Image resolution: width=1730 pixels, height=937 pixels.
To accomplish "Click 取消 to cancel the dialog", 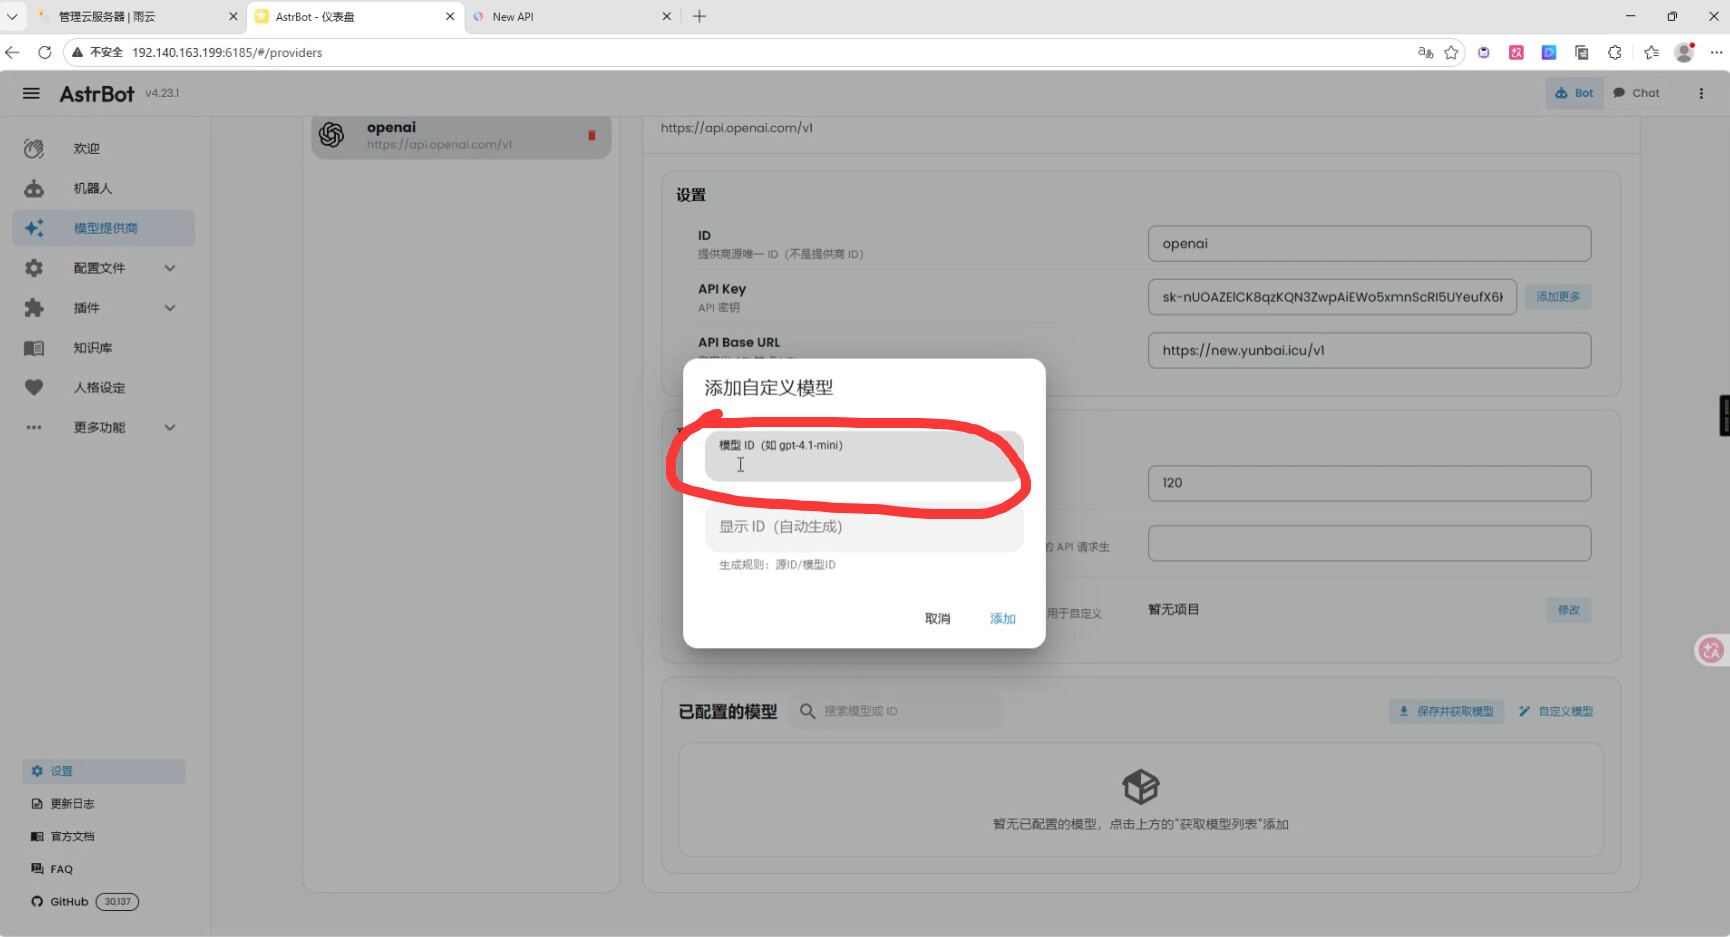I will coord(937,619).
